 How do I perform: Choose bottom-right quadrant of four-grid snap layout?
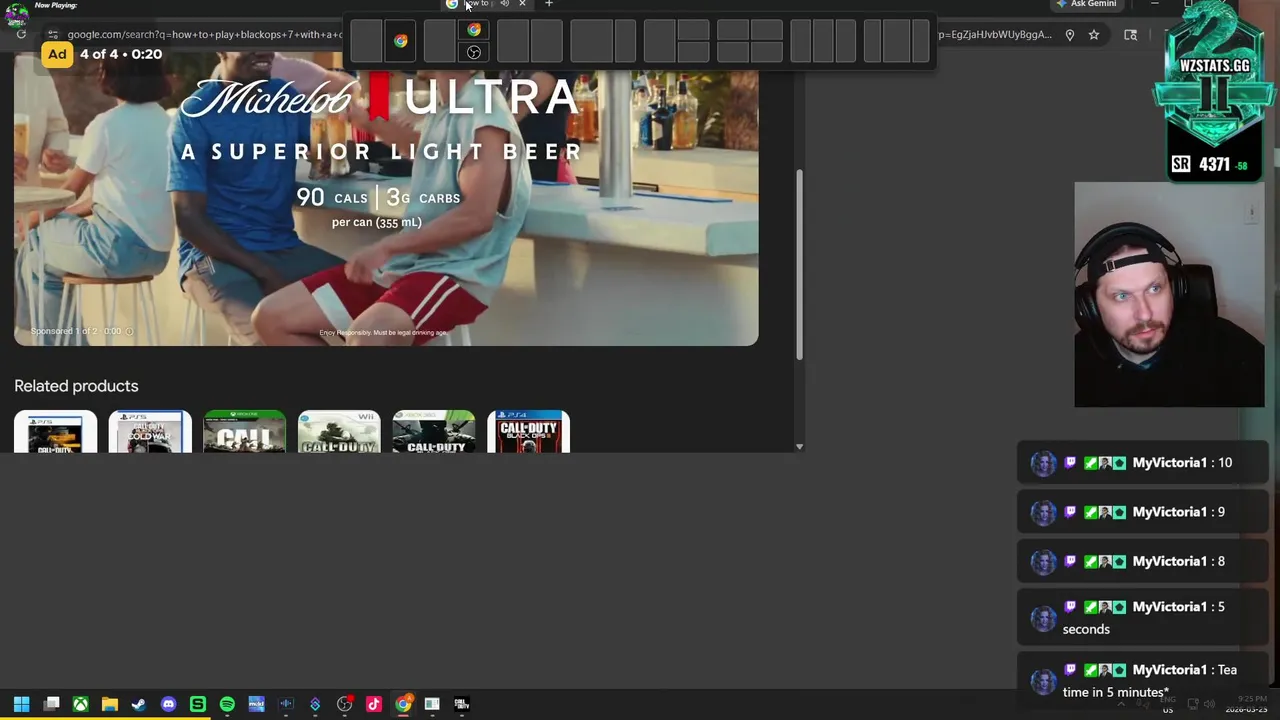point(767,52)
